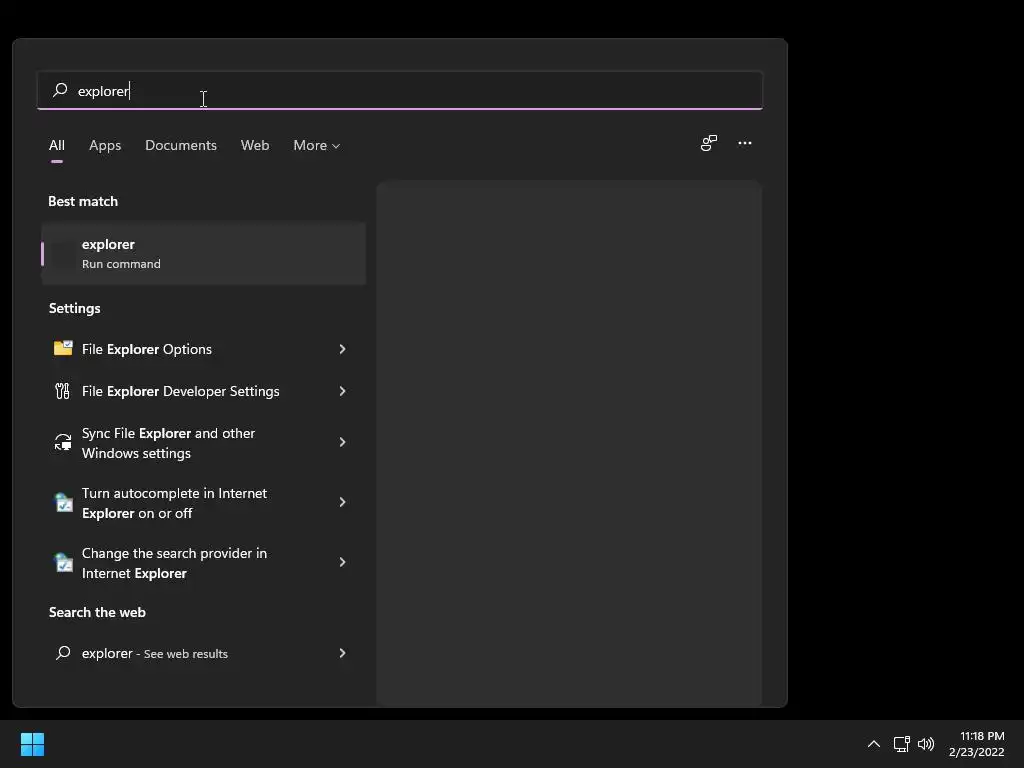Open the three-dot options menu
Image resolution: width=1024 pixels, height=768 pixels.
pos(744,143)
